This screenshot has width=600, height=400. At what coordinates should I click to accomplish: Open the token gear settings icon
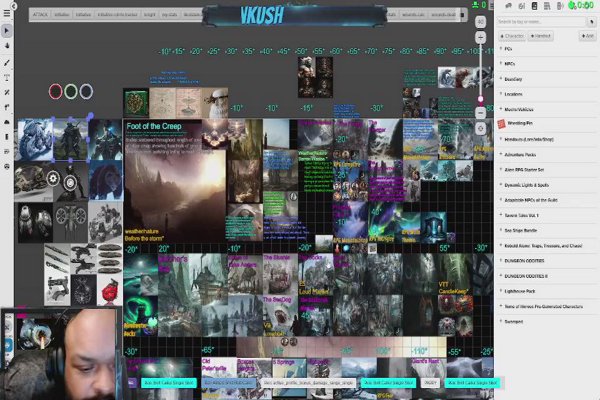(x=53, y=178)
